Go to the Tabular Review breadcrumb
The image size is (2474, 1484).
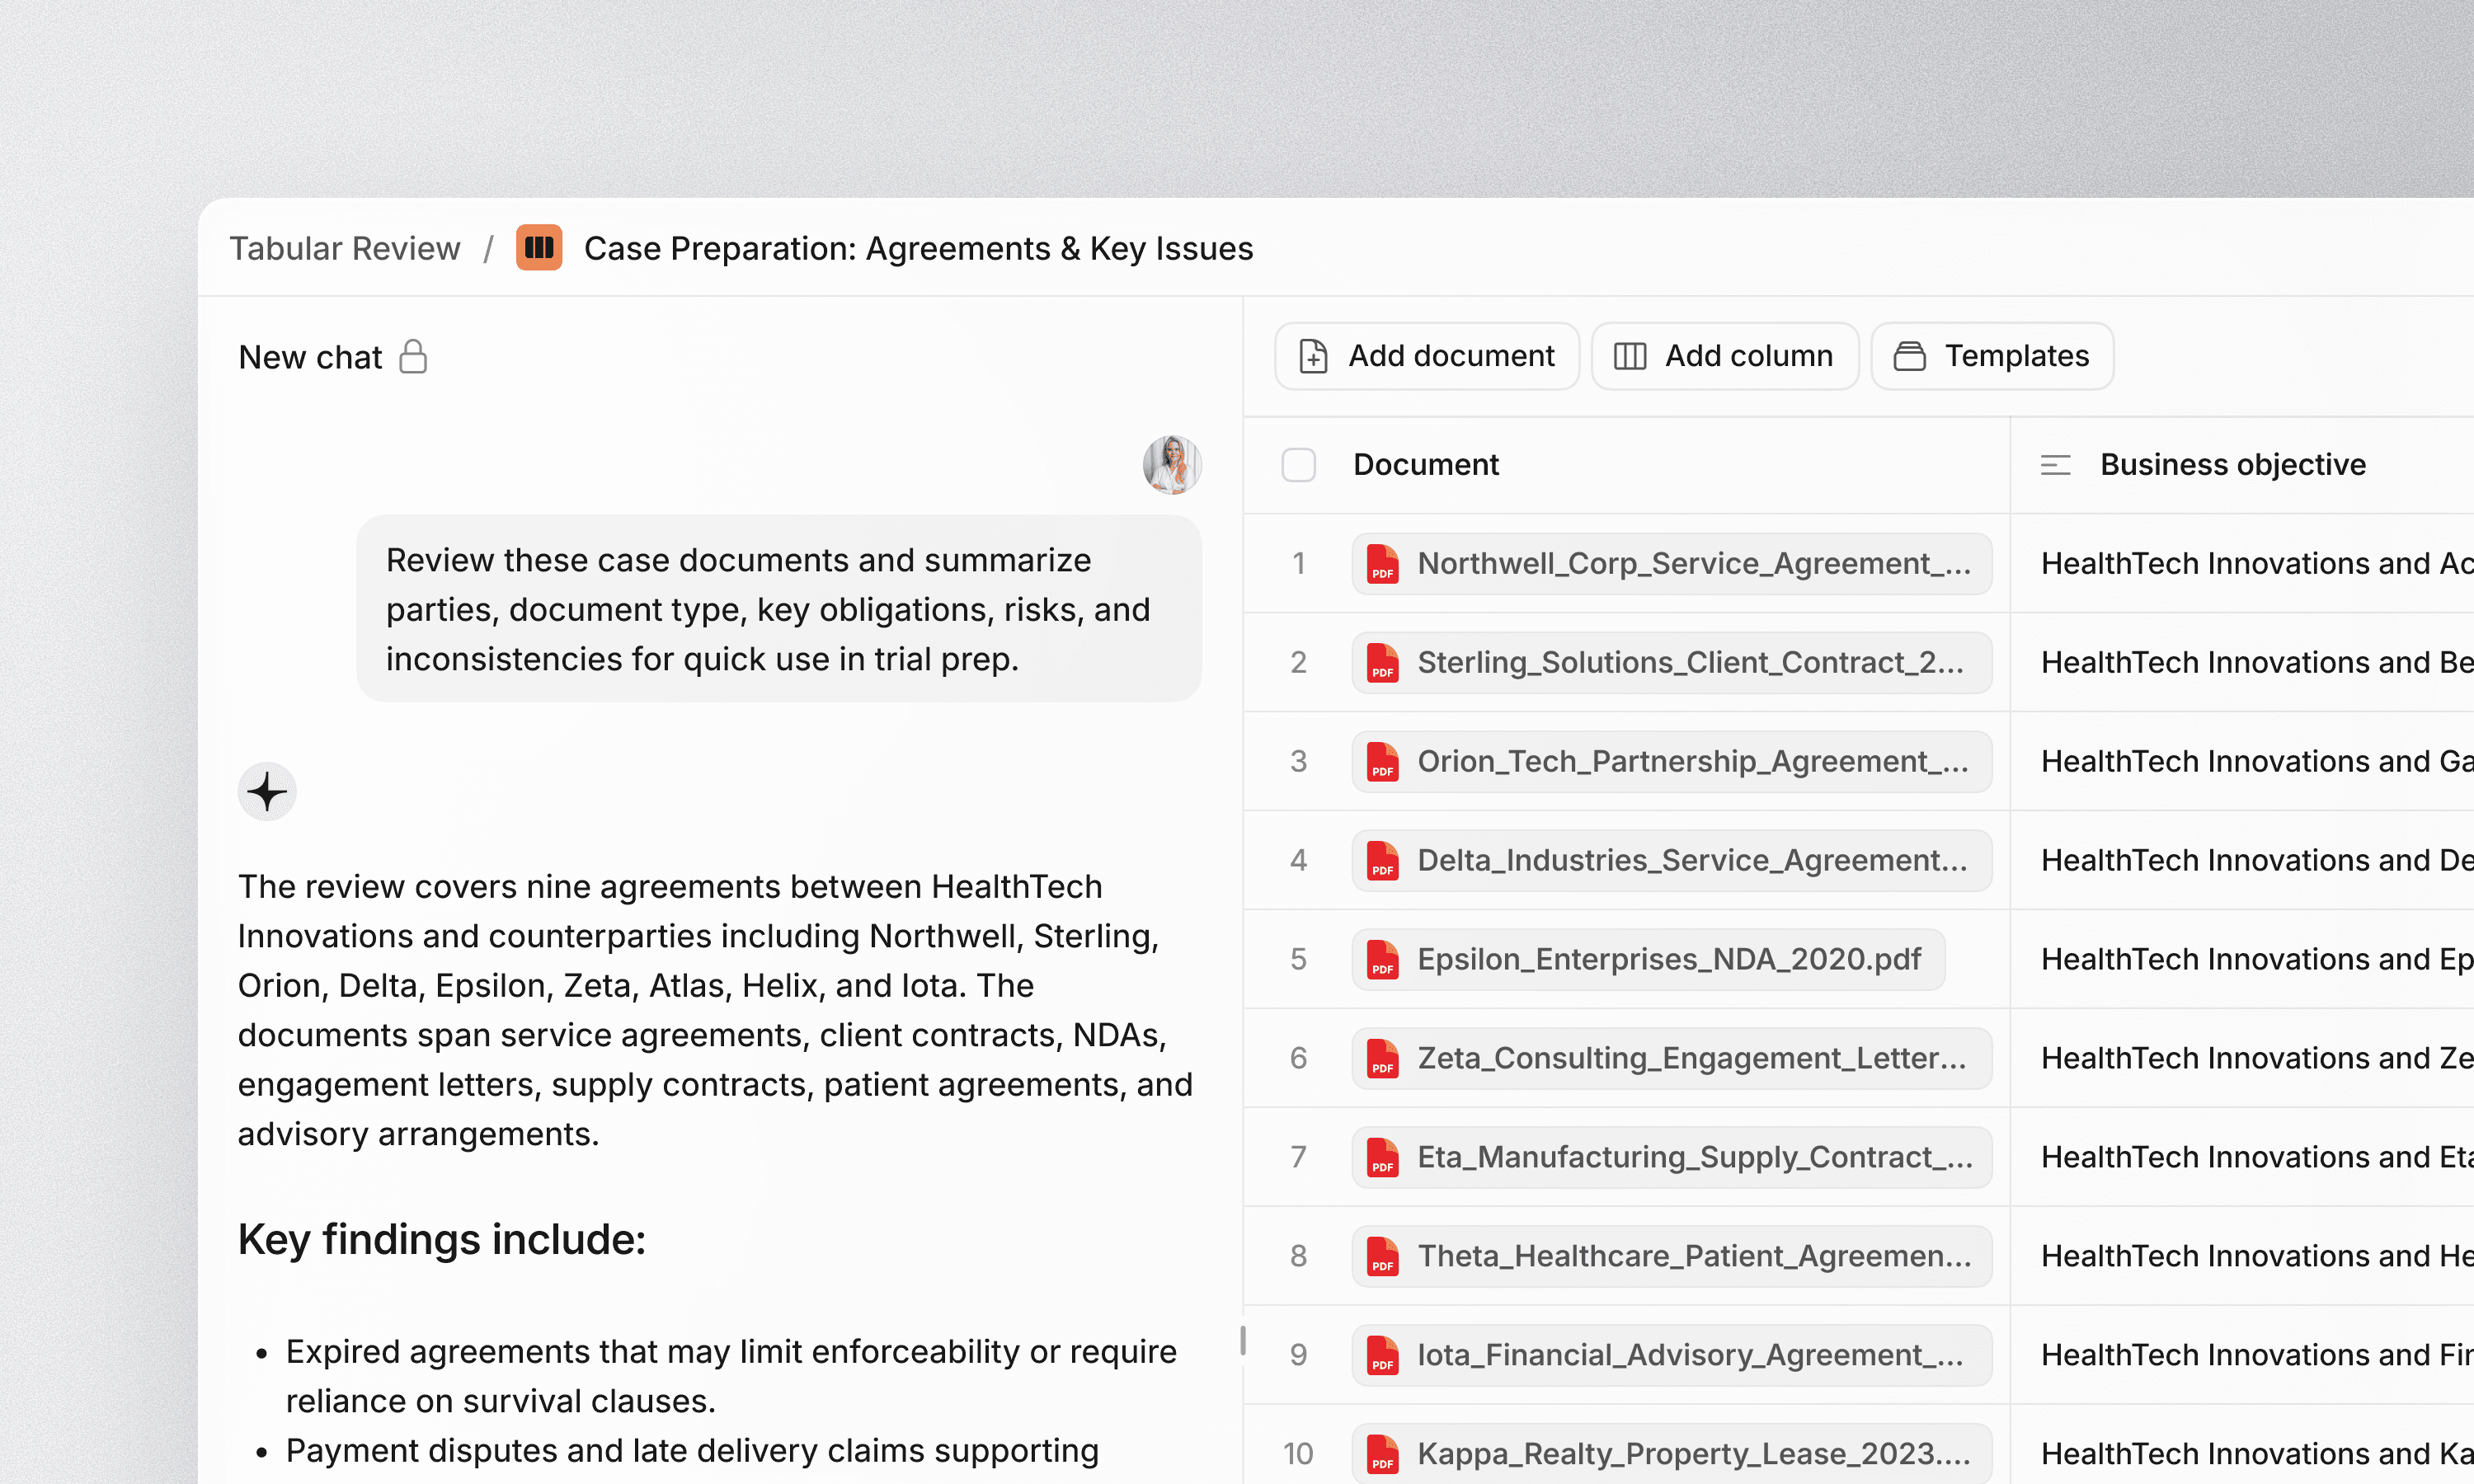click(344, 248)
